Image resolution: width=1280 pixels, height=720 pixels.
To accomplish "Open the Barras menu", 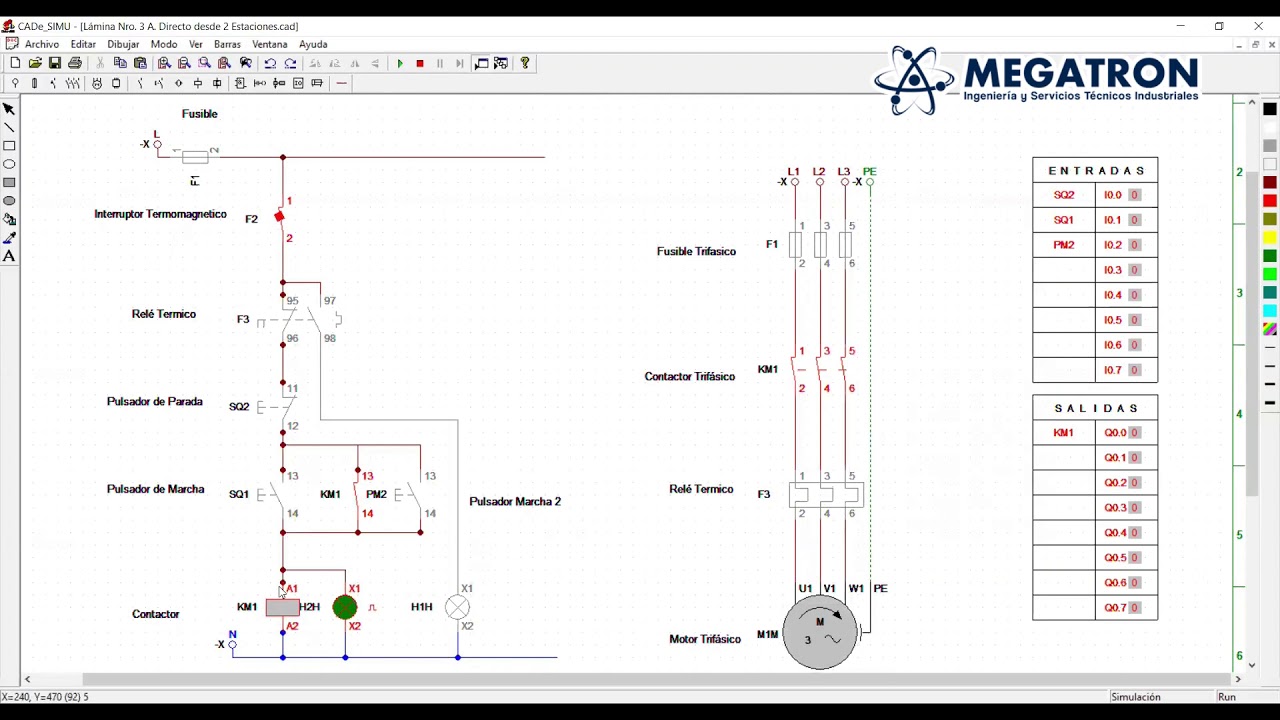I will point(227,44).
